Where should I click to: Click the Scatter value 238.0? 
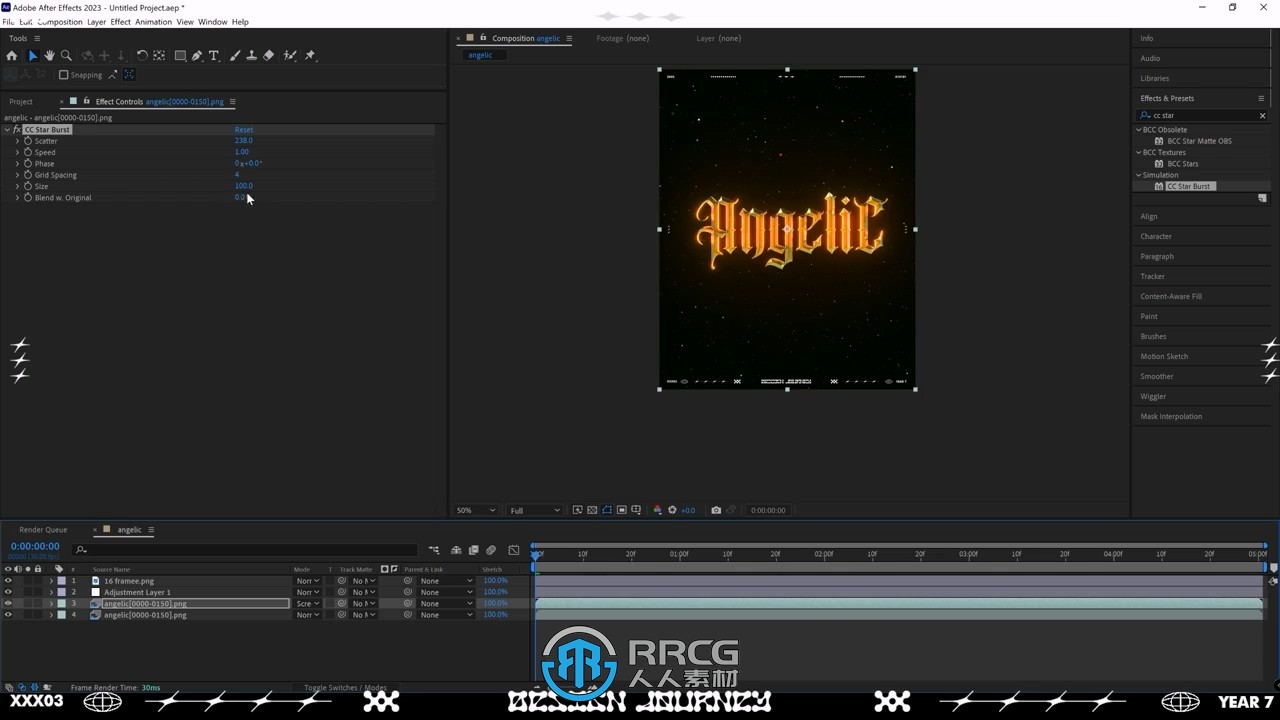(243, 141)
